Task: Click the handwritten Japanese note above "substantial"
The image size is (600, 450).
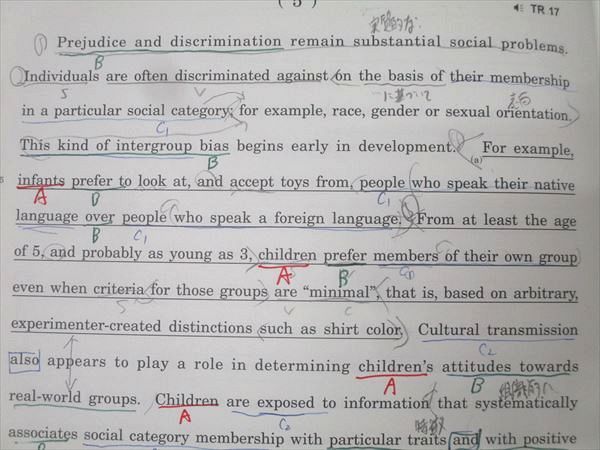Action: click(394, 24)
